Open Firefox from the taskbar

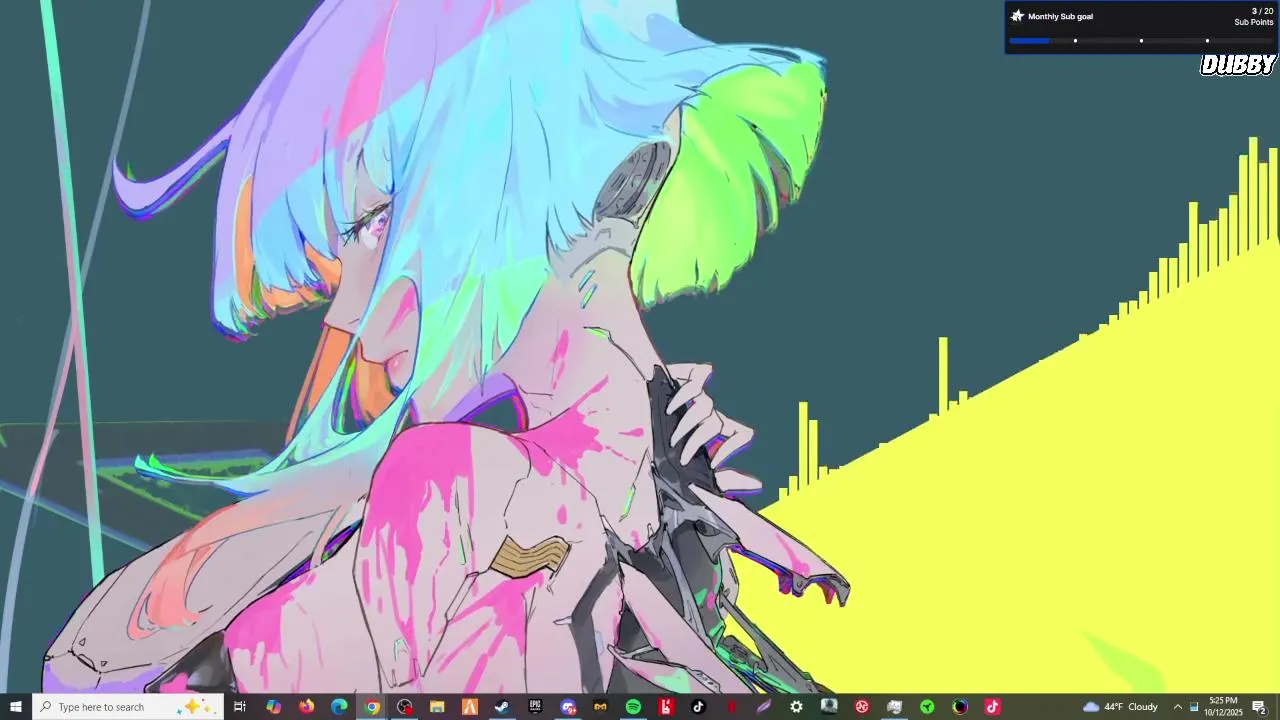(306, 707)
